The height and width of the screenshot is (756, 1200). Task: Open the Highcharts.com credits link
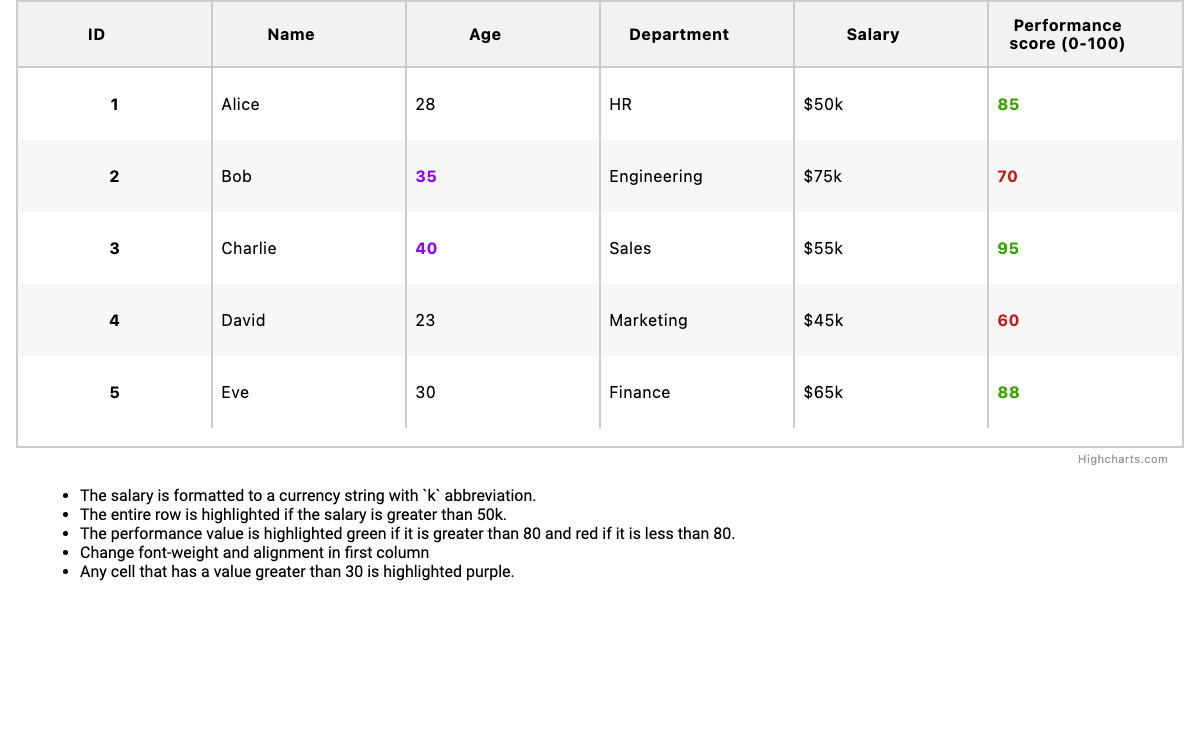[1122, 459]
